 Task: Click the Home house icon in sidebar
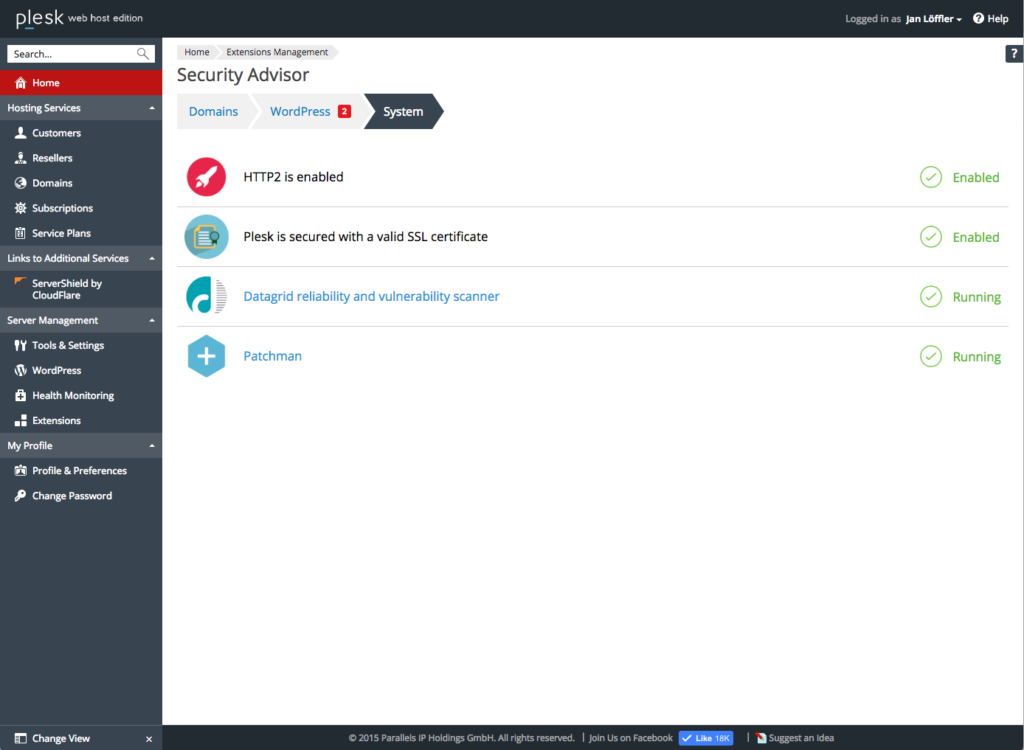coord(20,82)
